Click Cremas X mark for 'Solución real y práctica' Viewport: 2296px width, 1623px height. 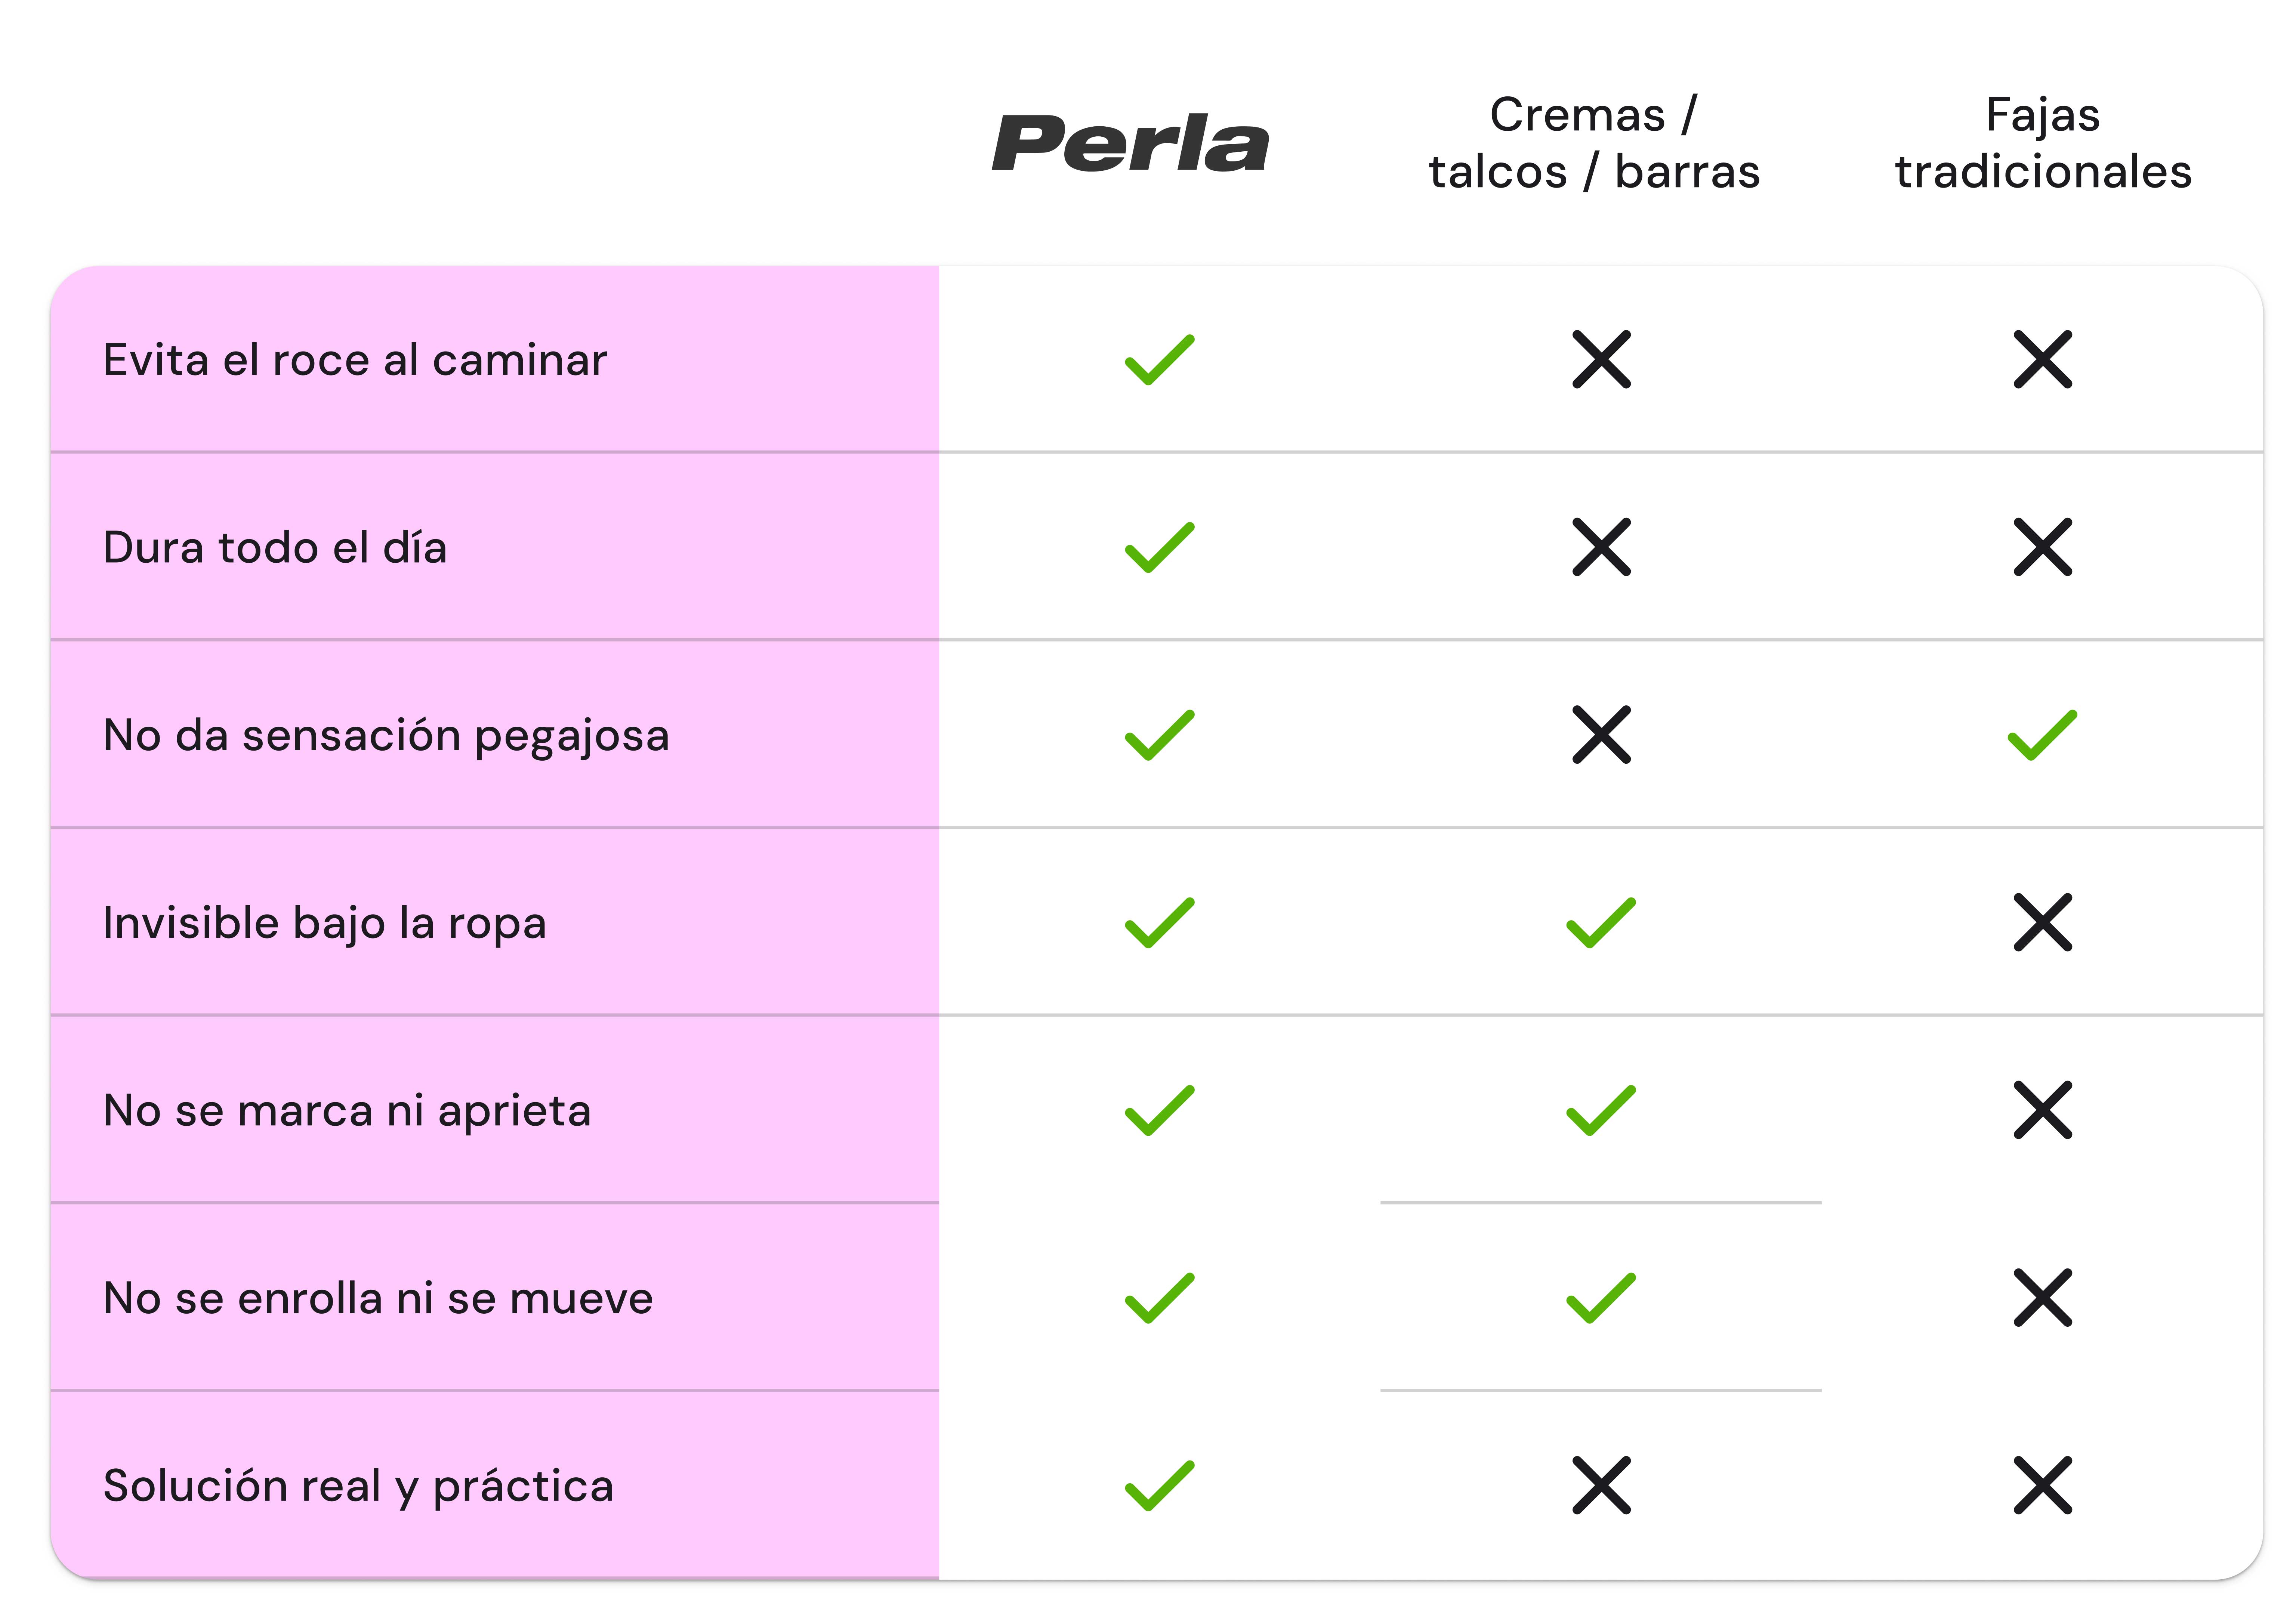[1601, 1485]
